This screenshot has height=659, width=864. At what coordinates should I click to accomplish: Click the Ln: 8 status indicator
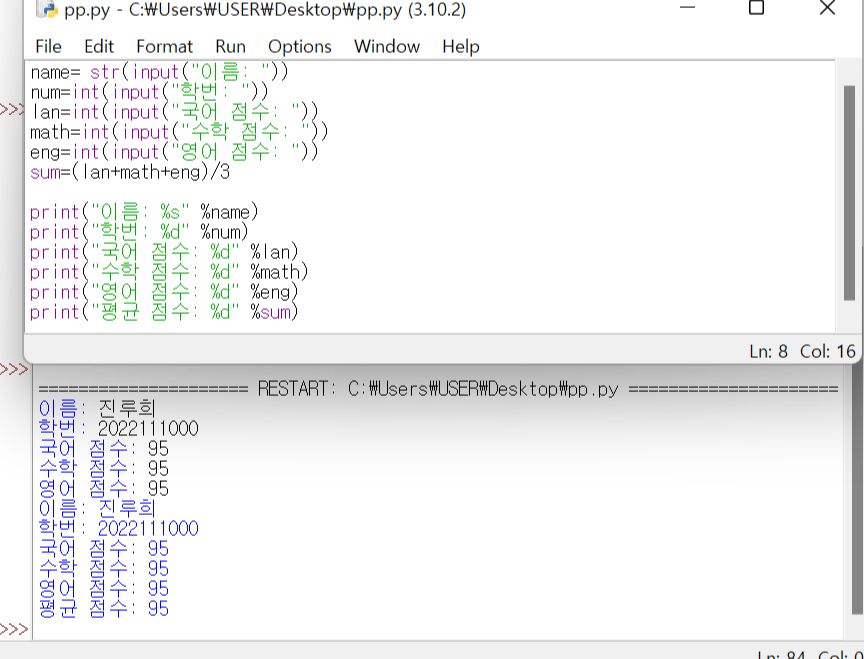tap(768, 351)
